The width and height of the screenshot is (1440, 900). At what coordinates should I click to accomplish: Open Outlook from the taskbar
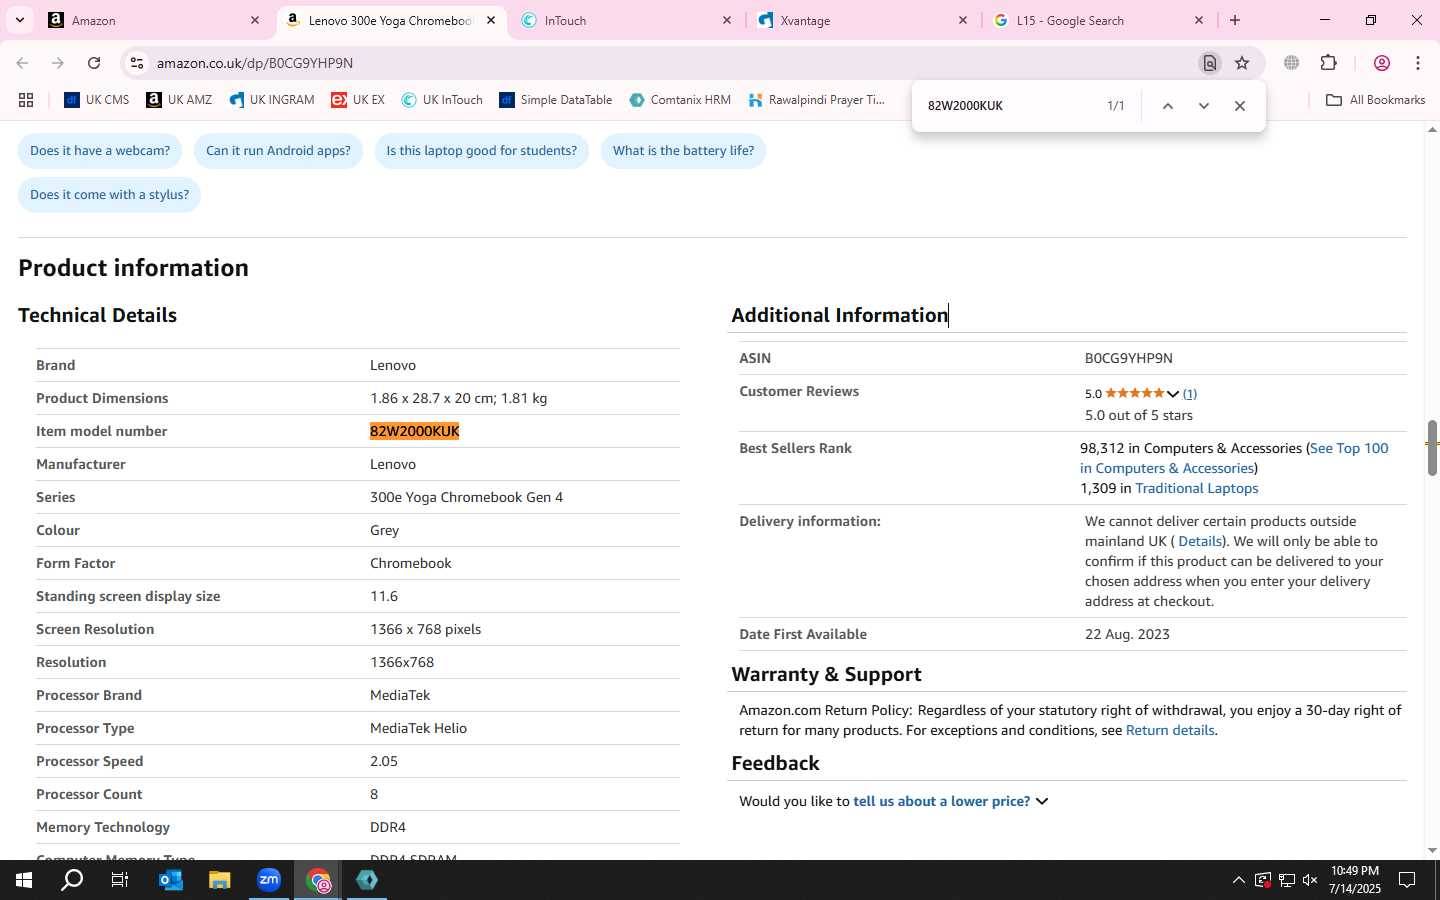point(171,880)
